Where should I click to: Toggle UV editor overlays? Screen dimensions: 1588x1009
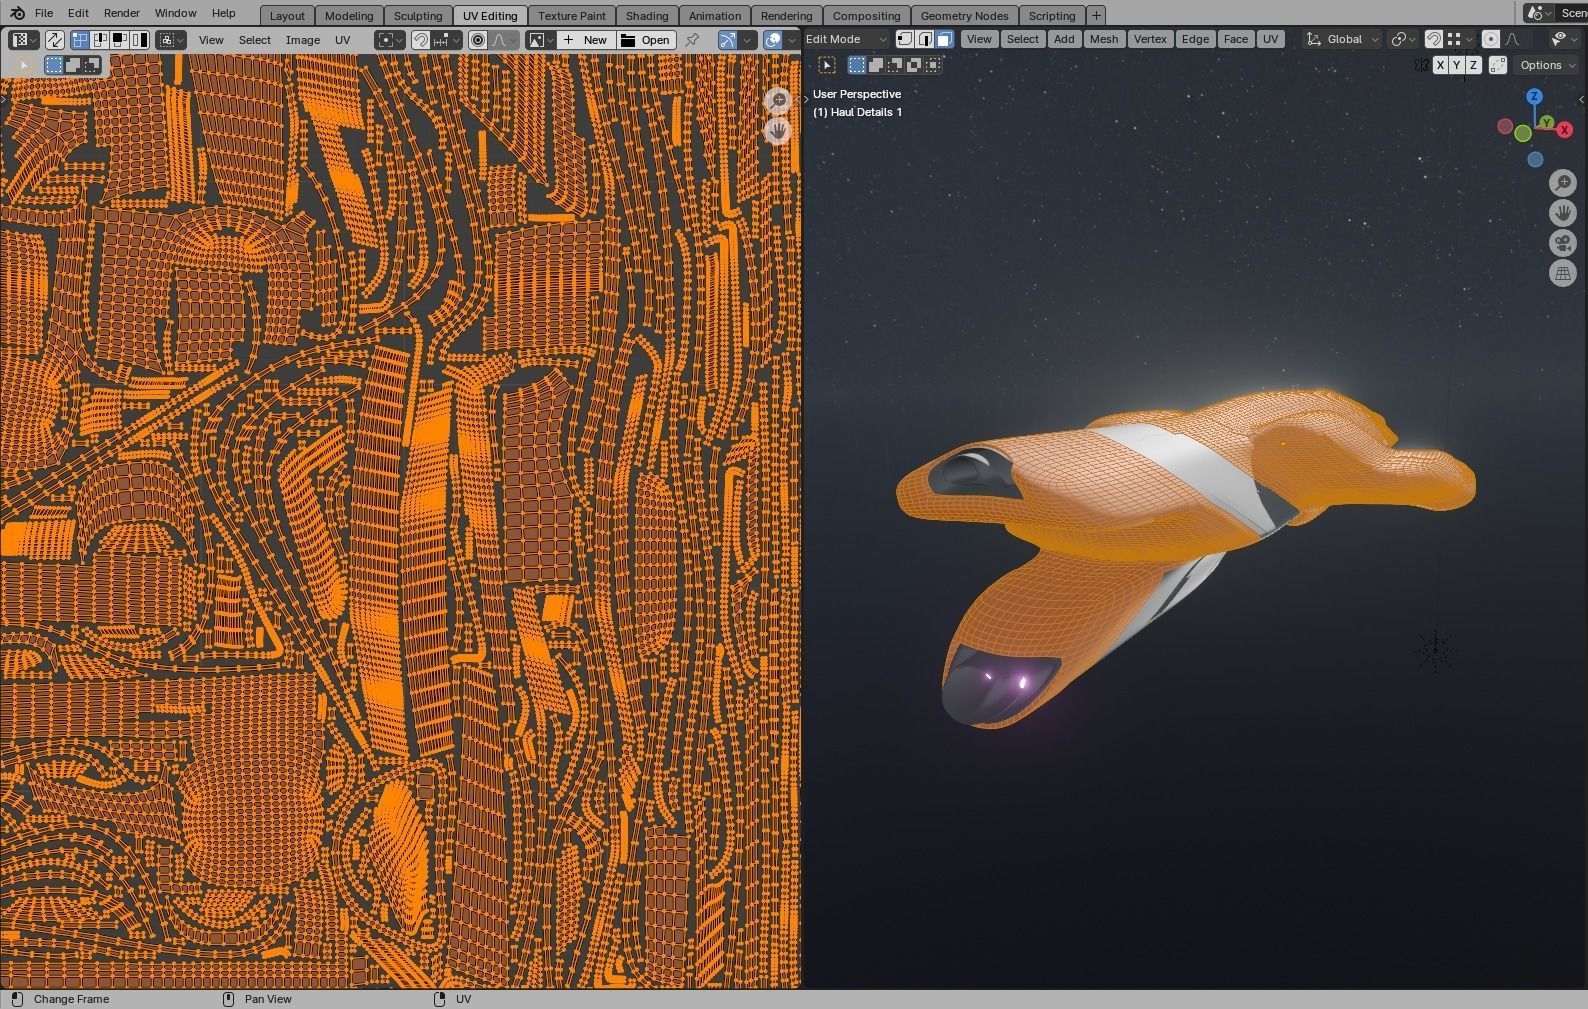coord(772,40)
